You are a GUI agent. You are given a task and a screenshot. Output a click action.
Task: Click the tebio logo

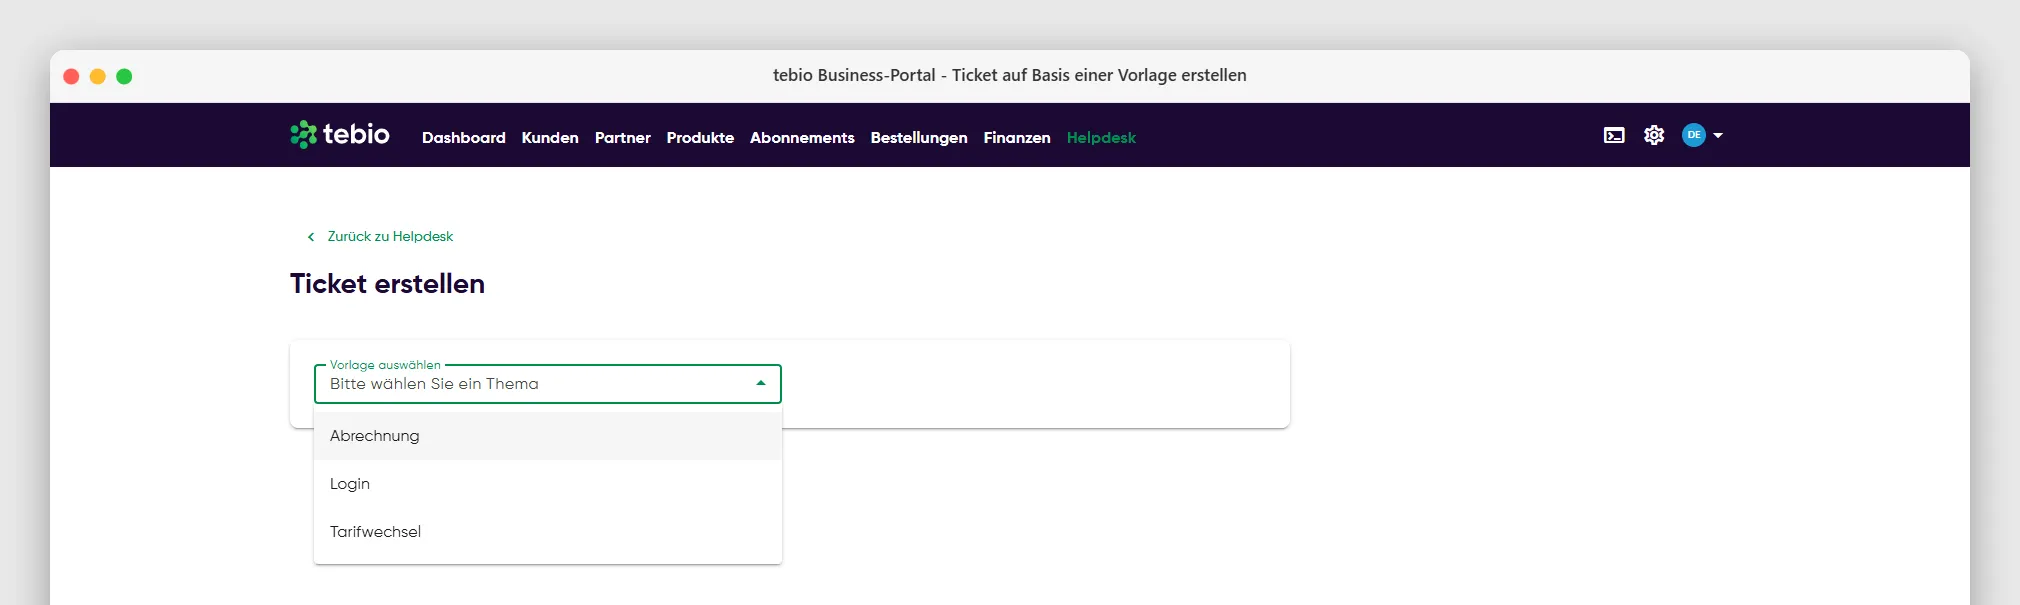coord(340,134)
